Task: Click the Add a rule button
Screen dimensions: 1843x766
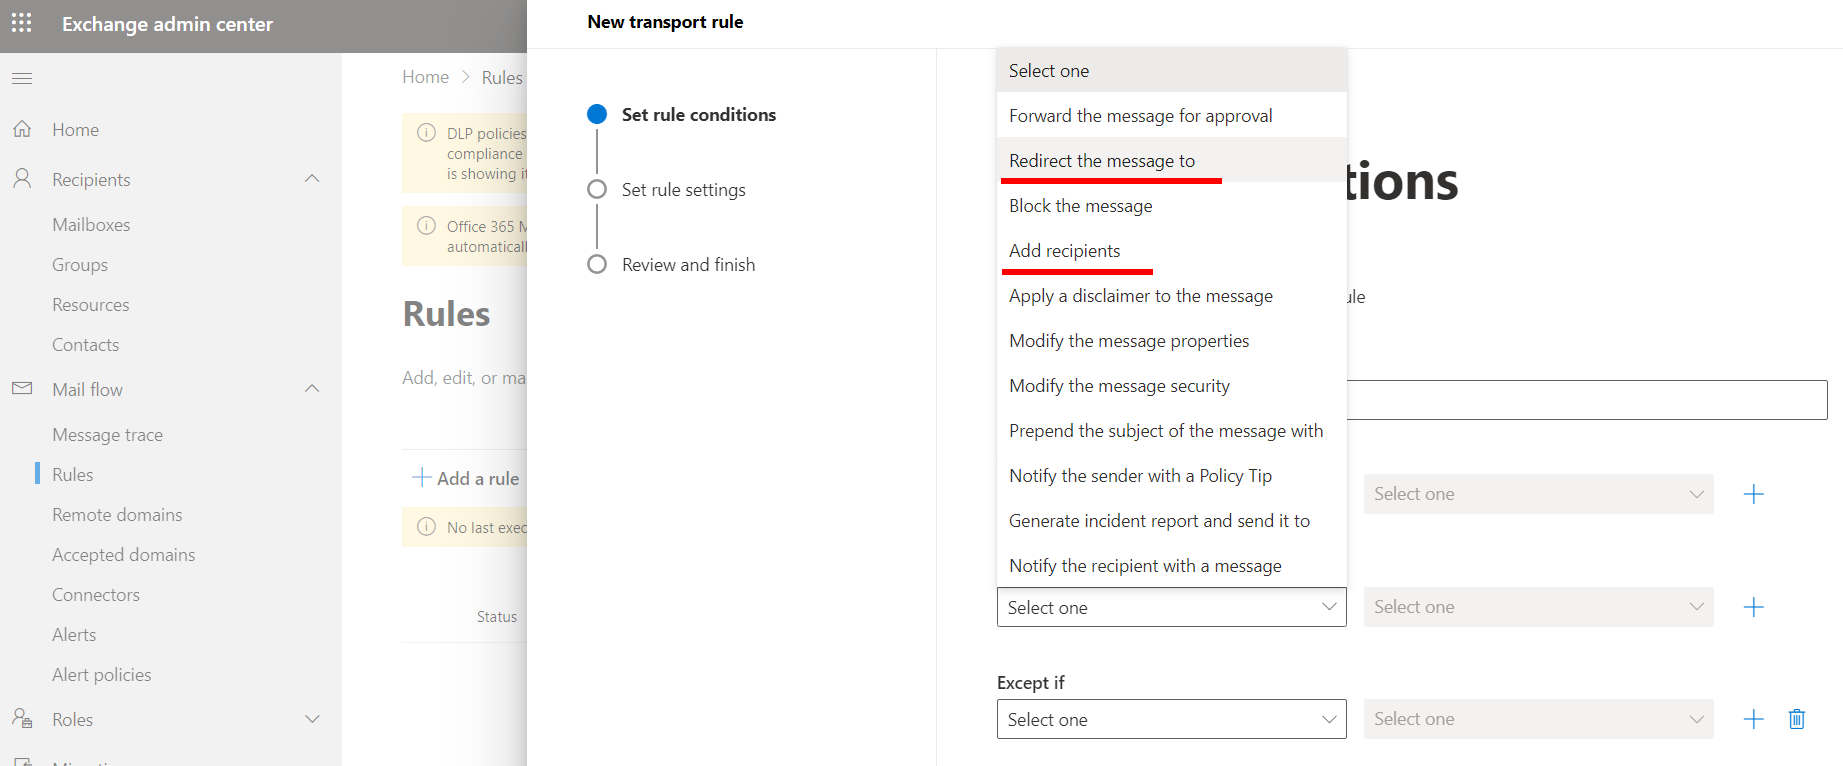Action: pyautogui.click(x=466, y=478)
